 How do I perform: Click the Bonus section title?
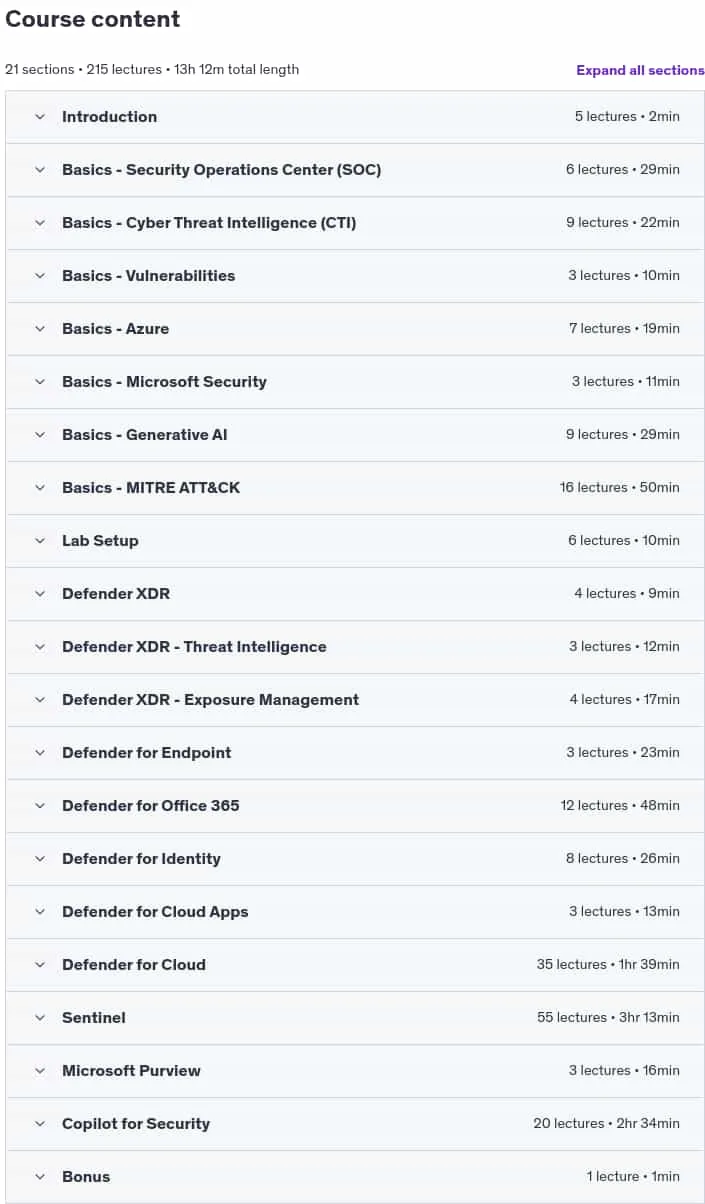86,1177
